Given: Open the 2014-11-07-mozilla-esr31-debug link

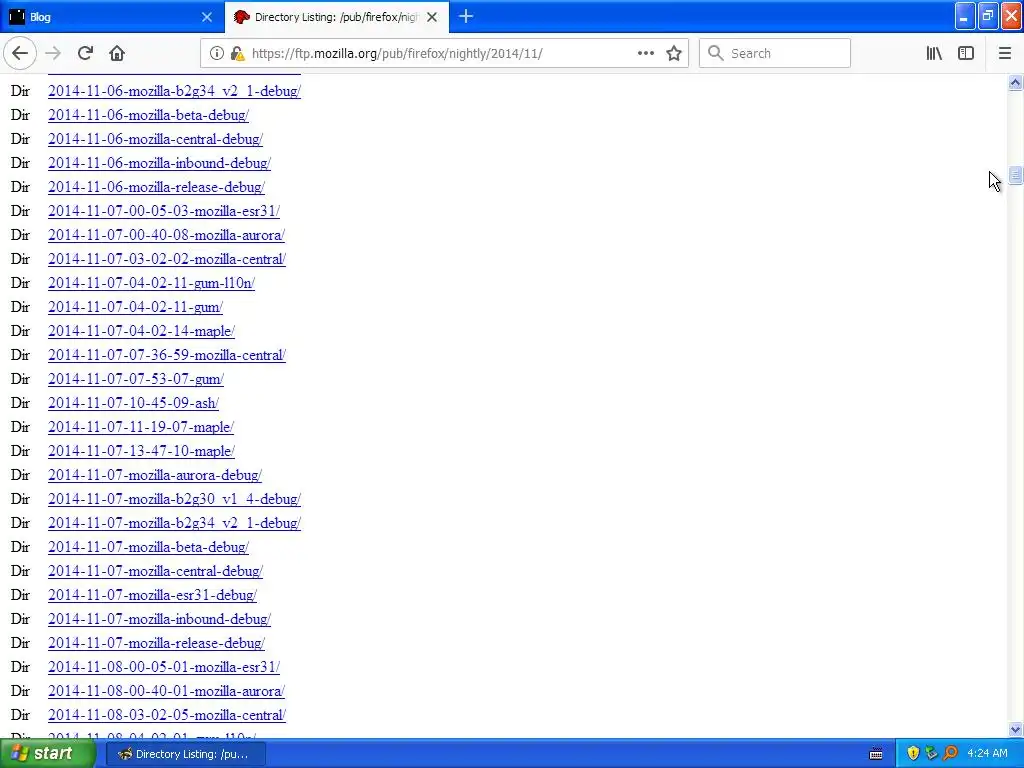Looking at the screenshot, I should coord(152,595).
